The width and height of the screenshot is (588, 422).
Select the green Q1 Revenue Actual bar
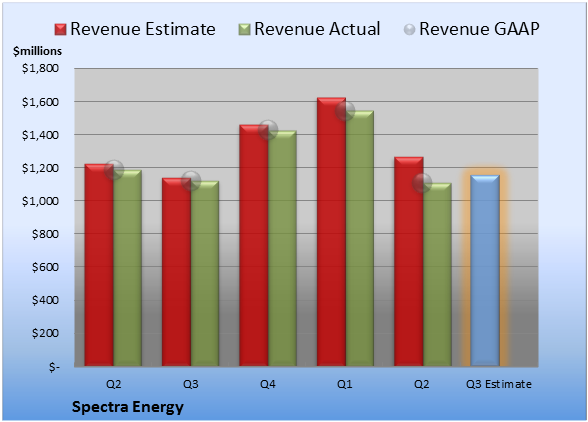(x=360, y=238)
